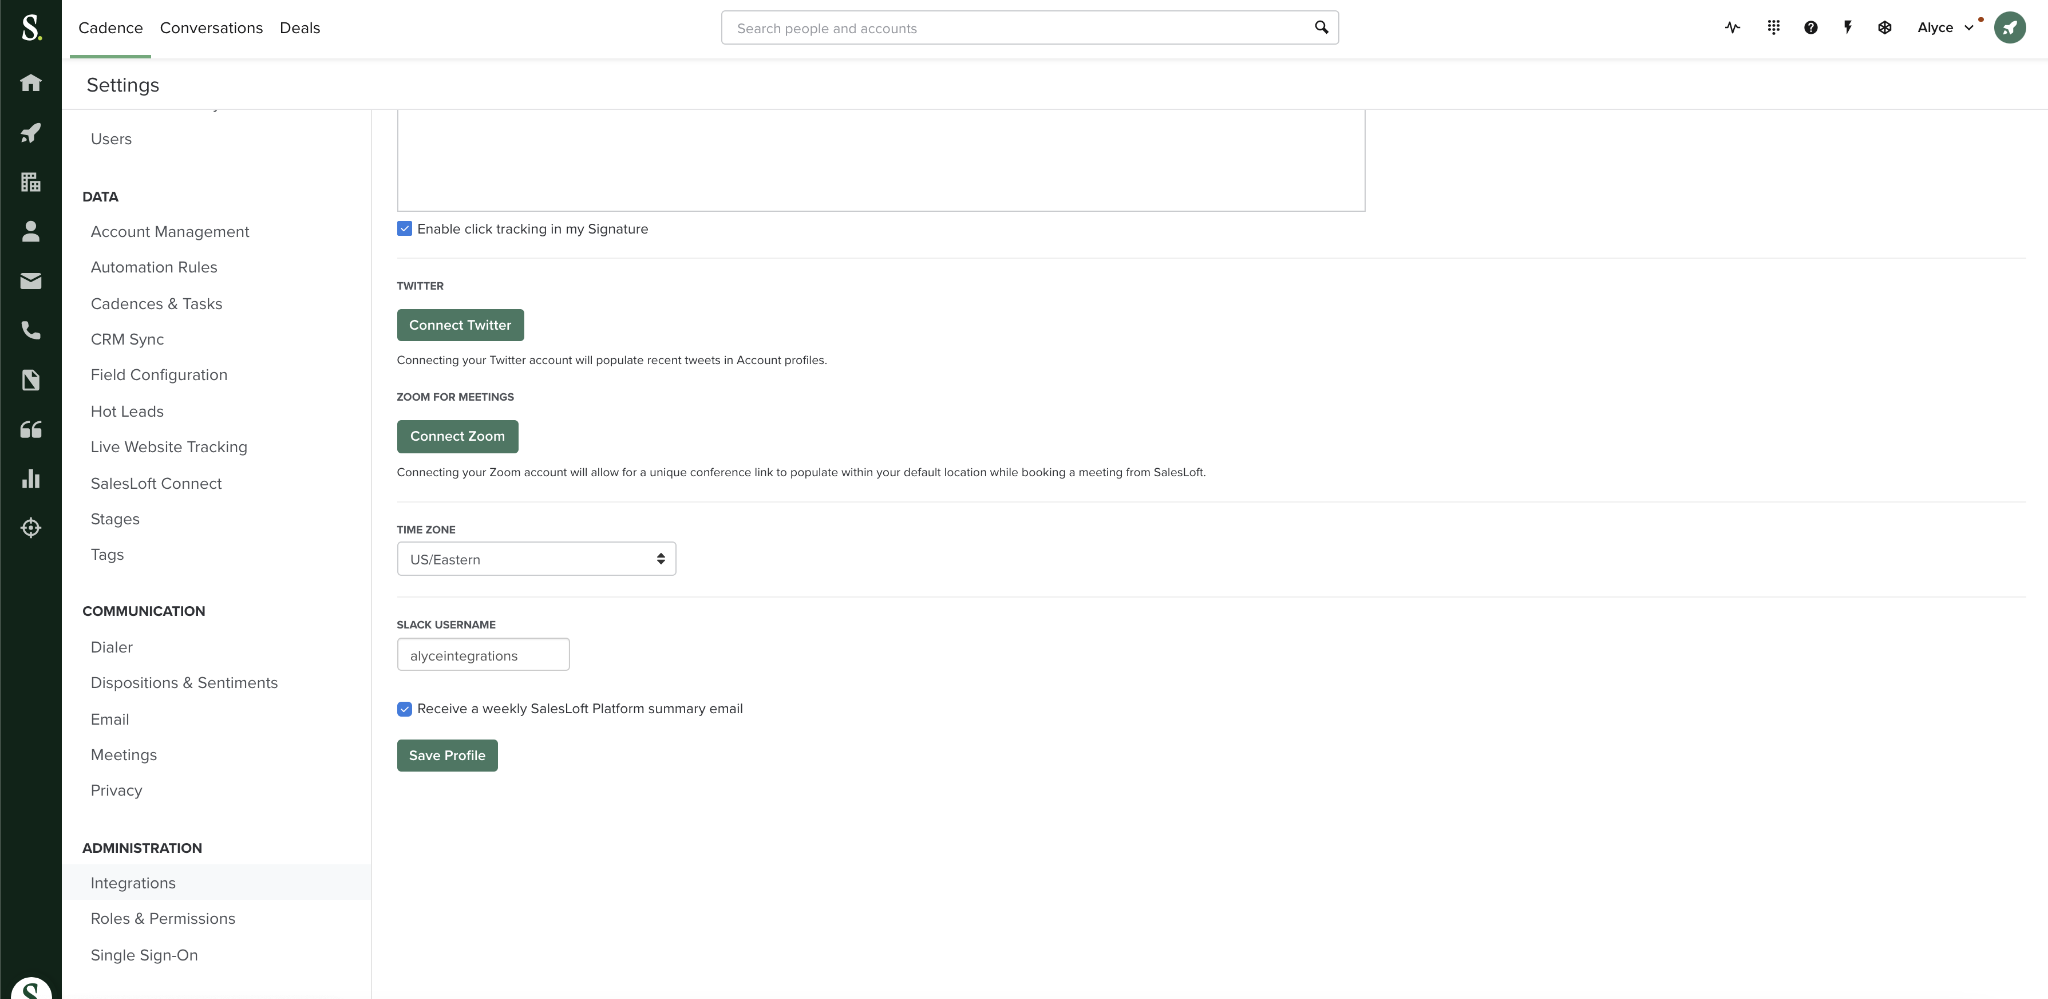Click the green rocket avatar icon
This screenshot has height=999, width=2048.
pos(2010,28)
